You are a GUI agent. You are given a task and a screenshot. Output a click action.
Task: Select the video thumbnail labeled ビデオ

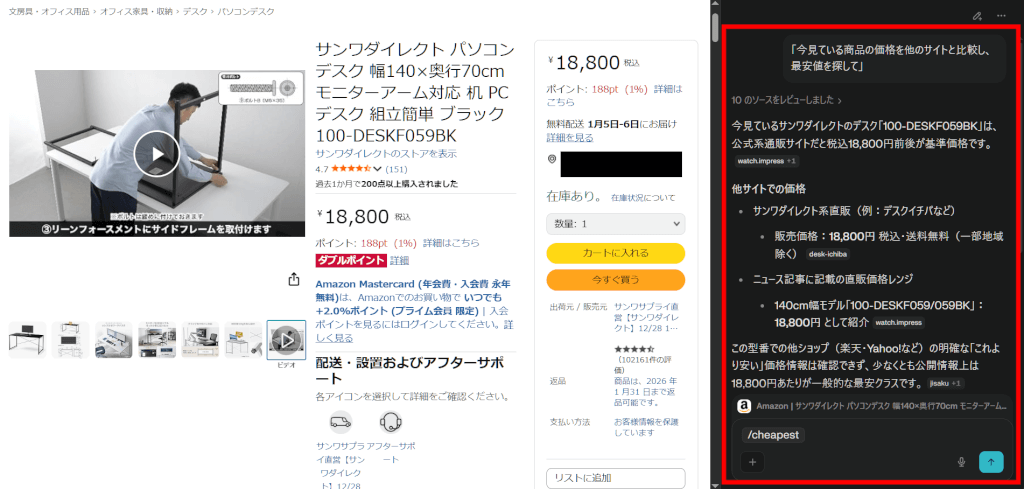[x=286, y=339]
